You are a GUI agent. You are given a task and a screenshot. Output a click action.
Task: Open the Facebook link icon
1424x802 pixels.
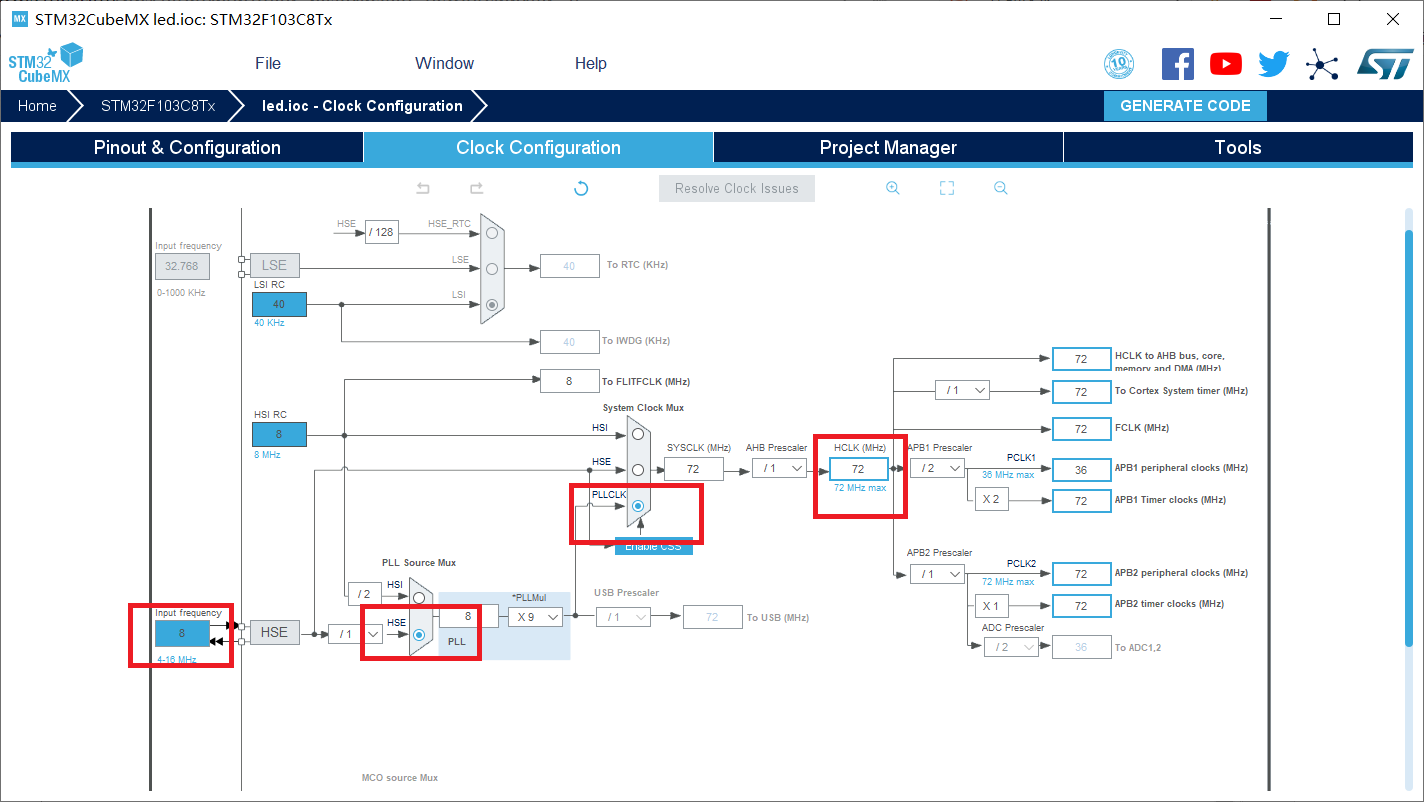tap(1178, 64)
